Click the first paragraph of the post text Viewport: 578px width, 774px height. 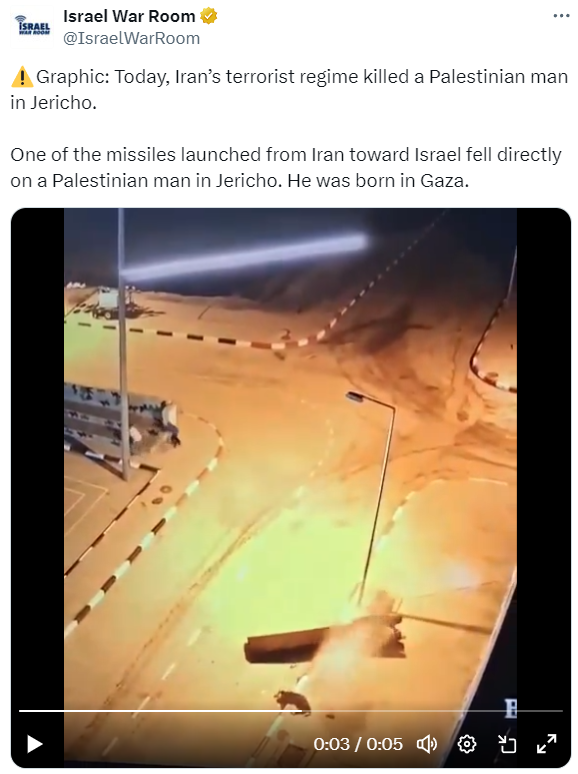[289, 90]
